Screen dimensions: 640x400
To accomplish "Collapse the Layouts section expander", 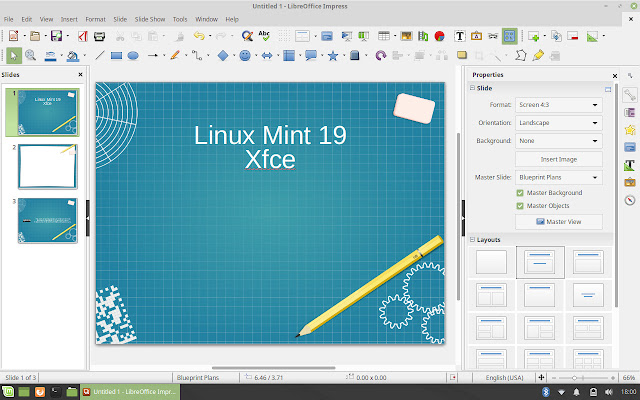I will point(472,240).
